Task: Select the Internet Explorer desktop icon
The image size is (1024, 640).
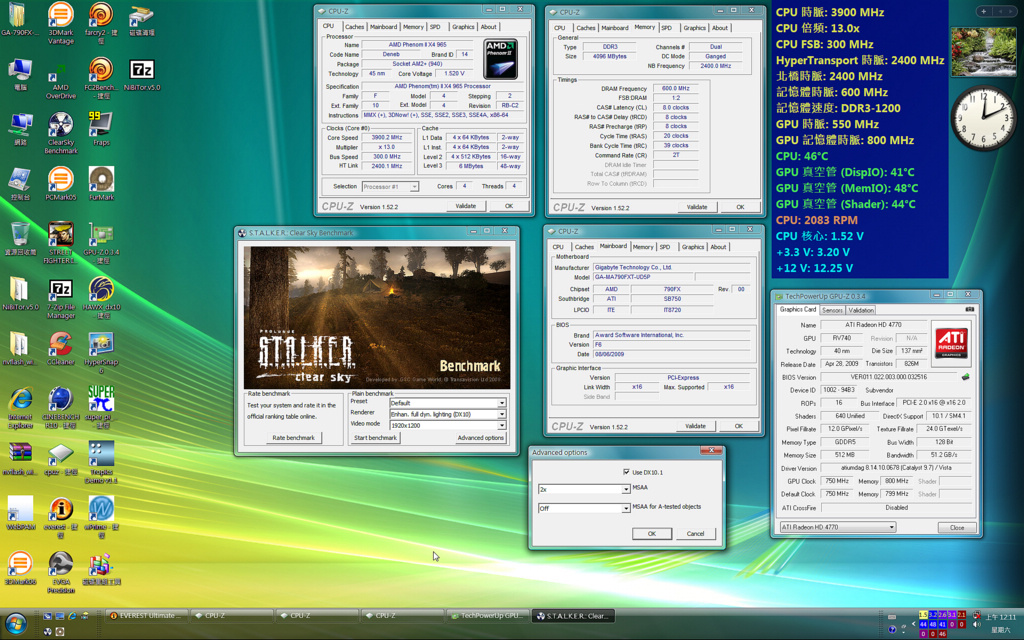Action: click(x=20, y=408)
